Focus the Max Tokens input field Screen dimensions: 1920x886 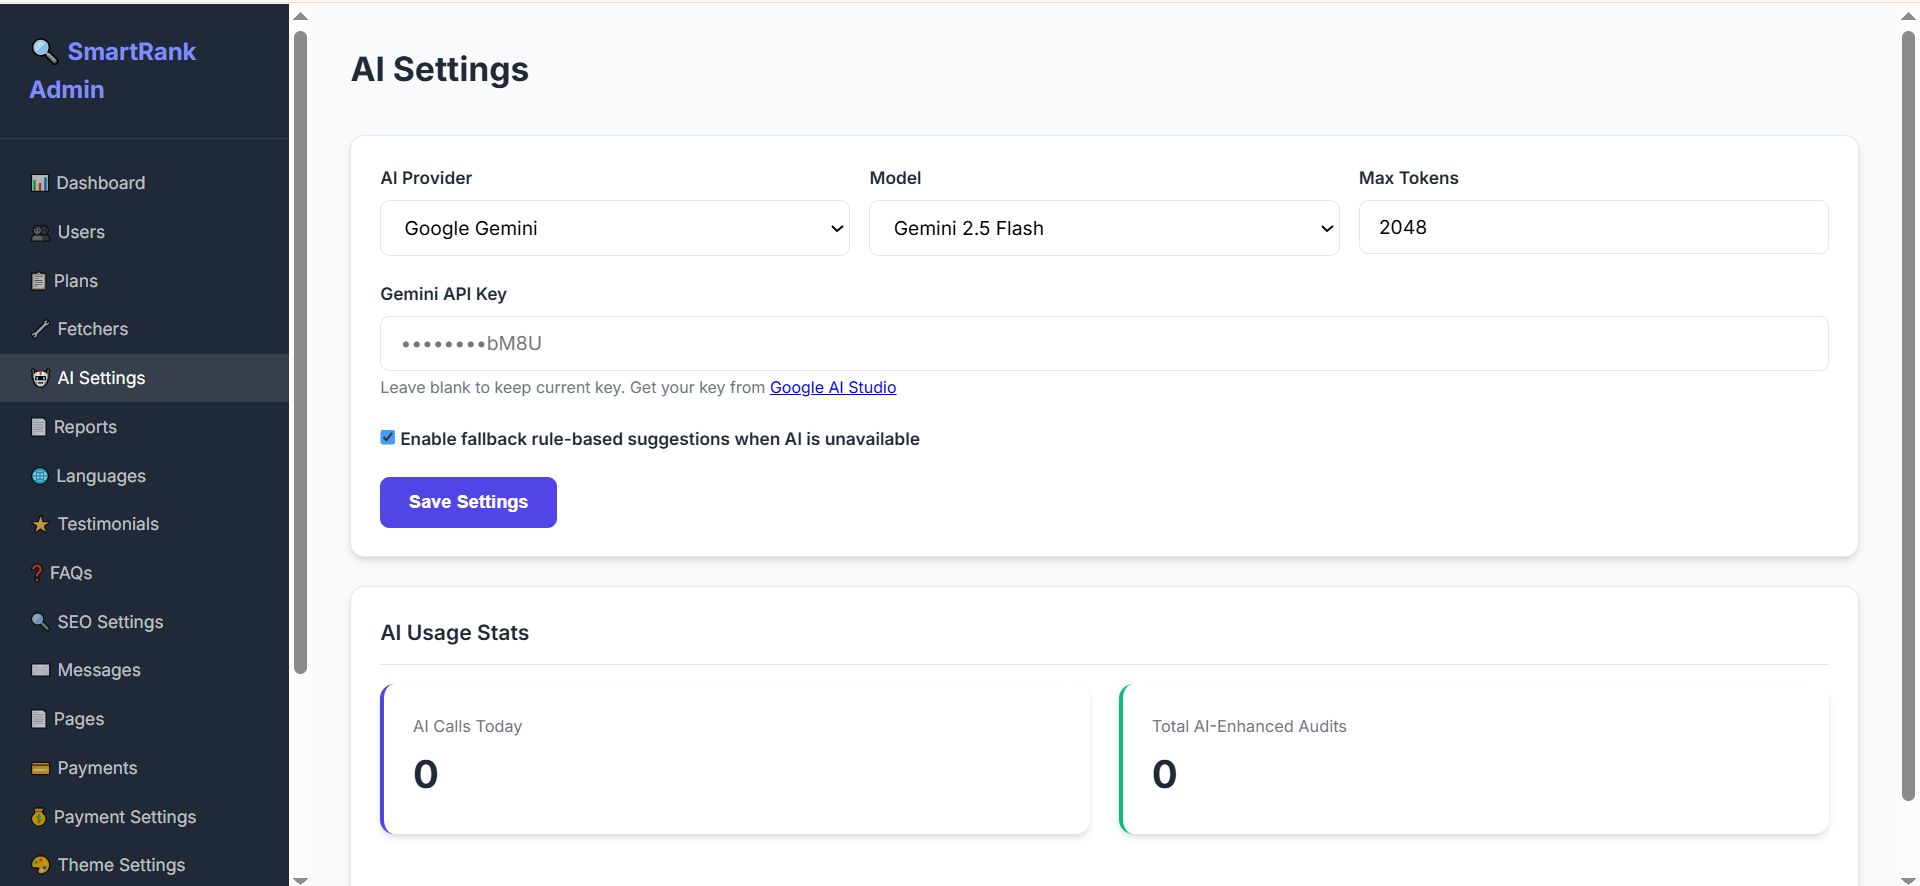1592,227
